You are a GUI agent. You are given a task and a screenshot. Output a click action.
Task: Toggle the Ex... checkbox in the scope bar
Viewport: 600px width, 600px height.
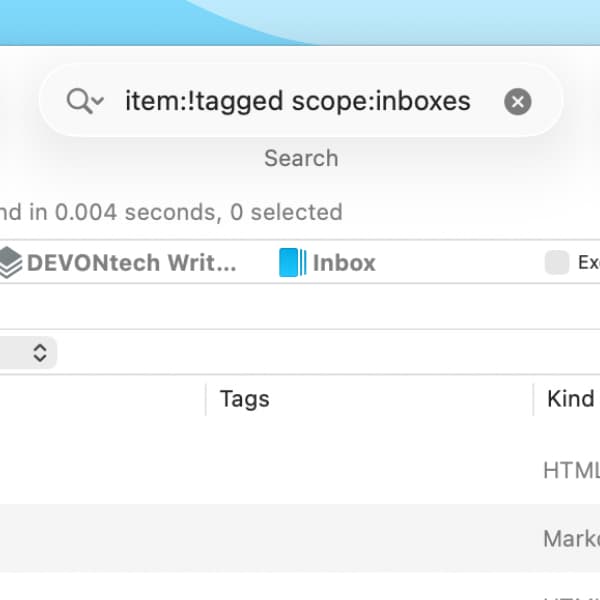point(556,263)
